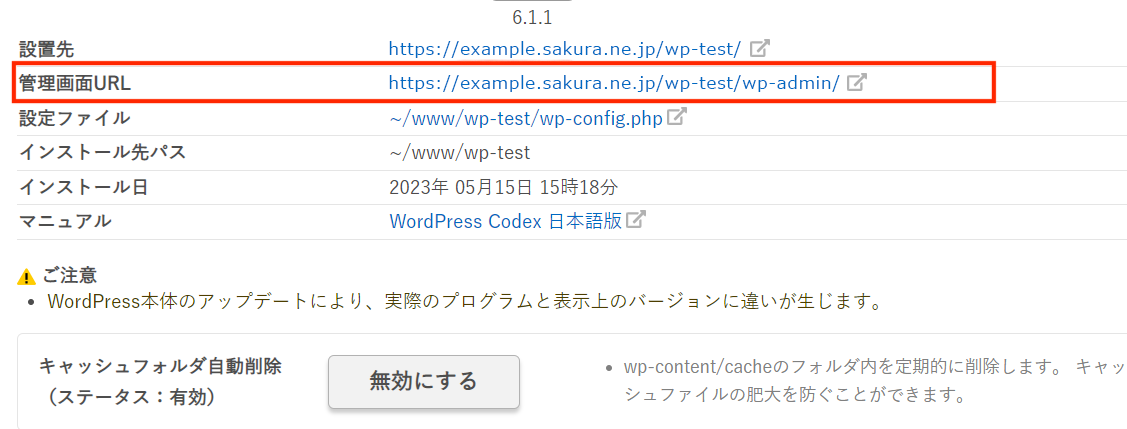
Task: Click the インストール先パス row label
Action: 102,153
